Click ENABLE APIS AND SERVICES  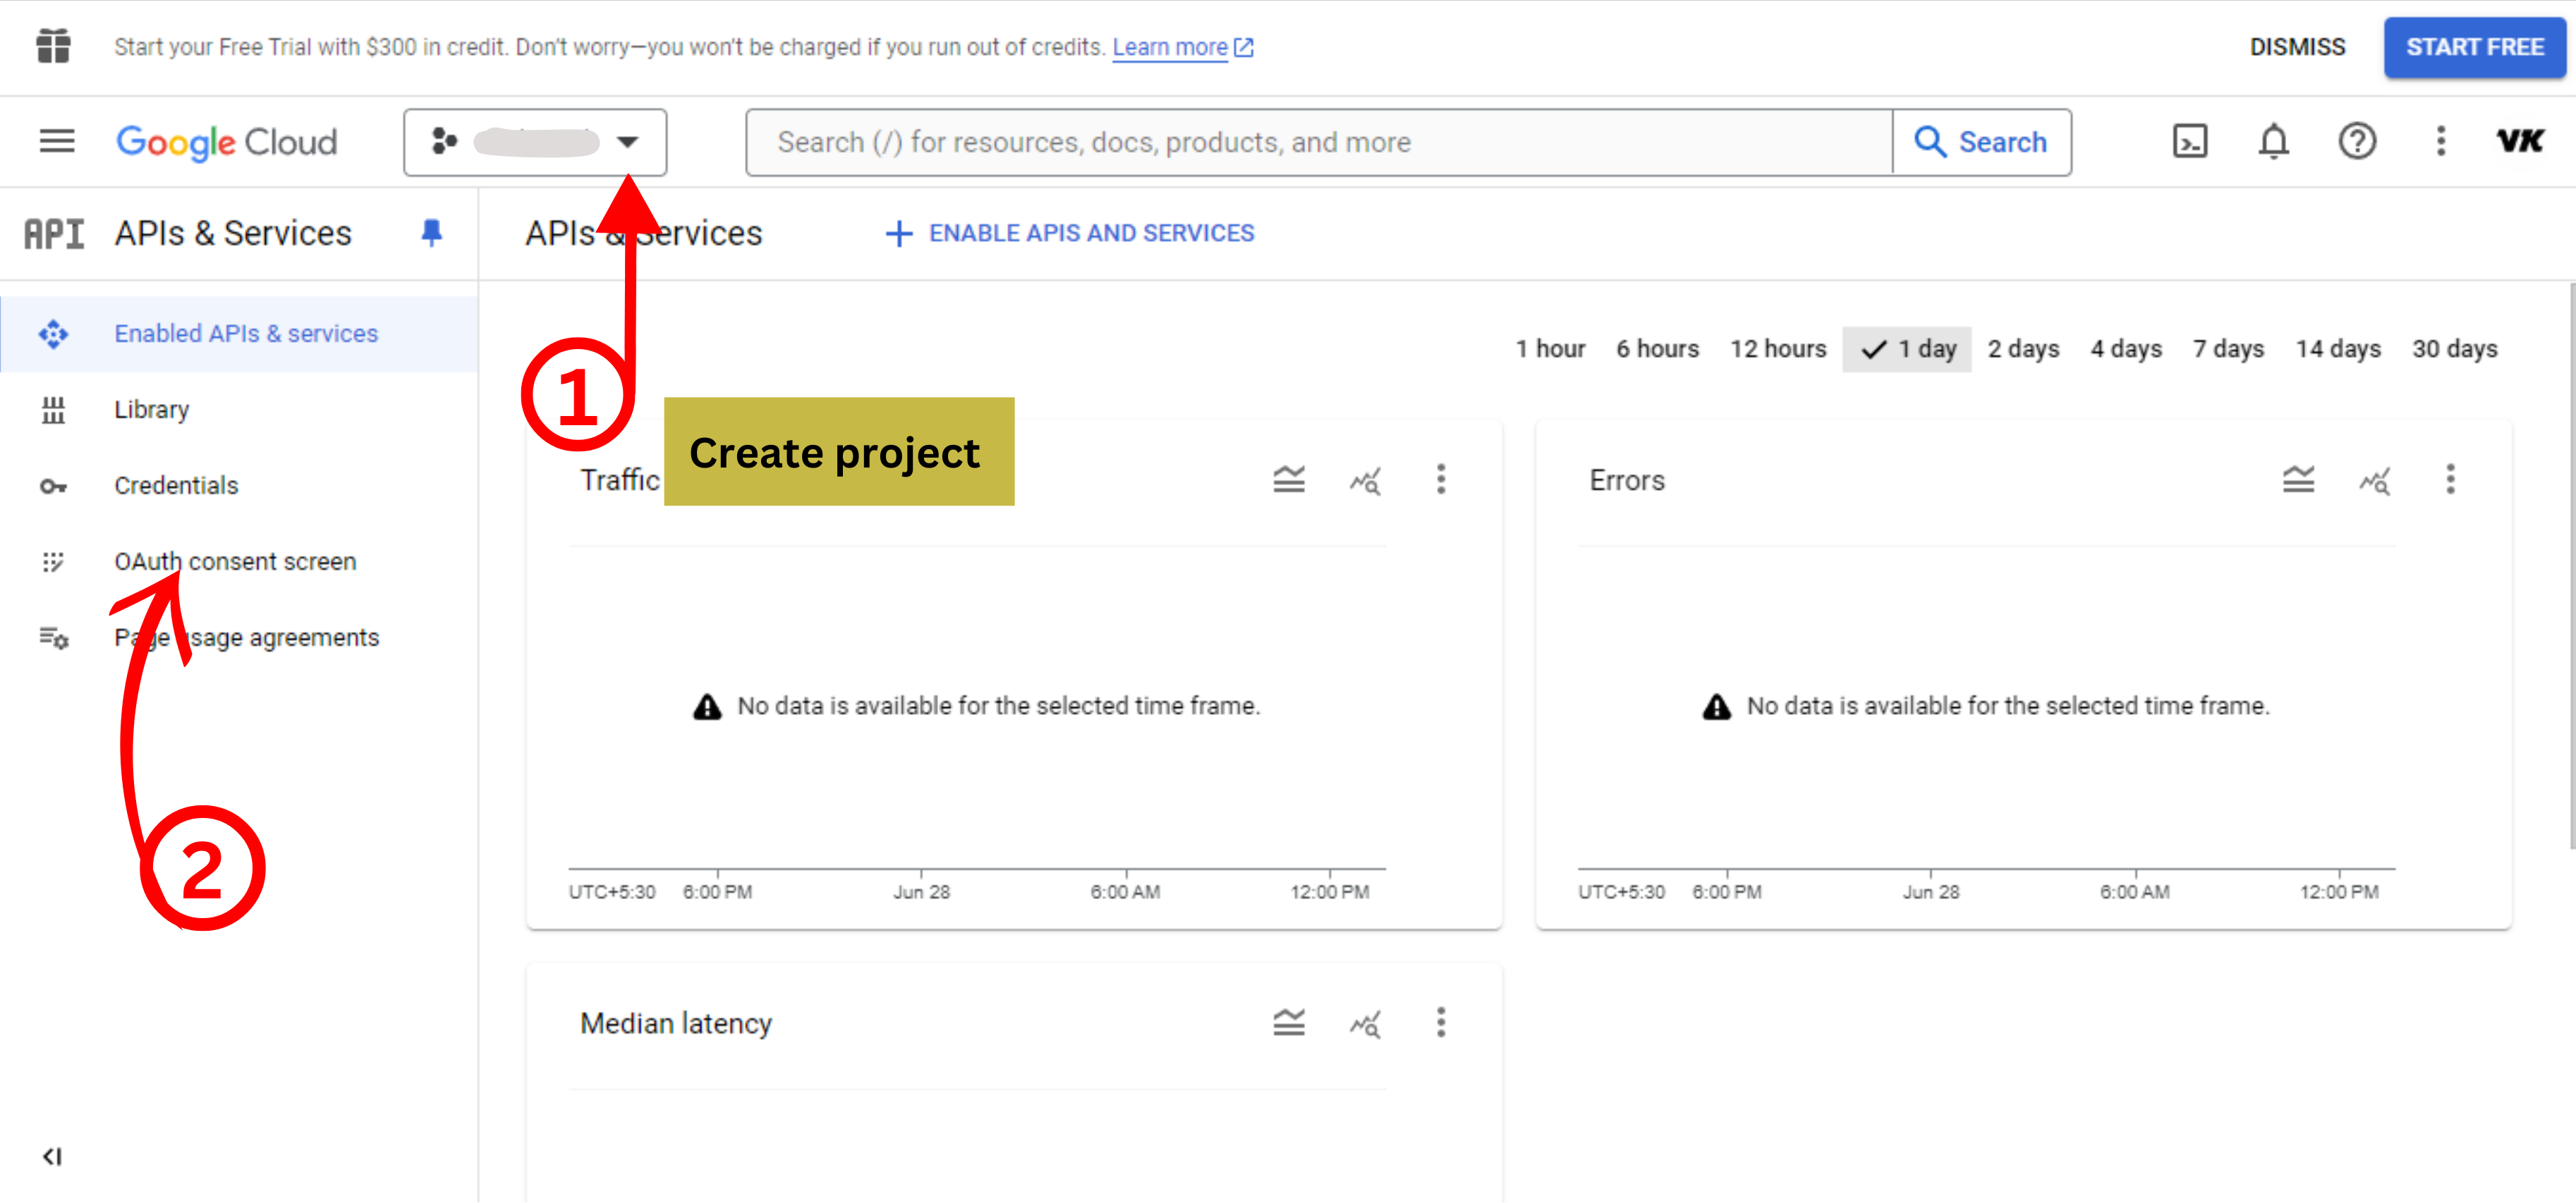coord(1070,233)
